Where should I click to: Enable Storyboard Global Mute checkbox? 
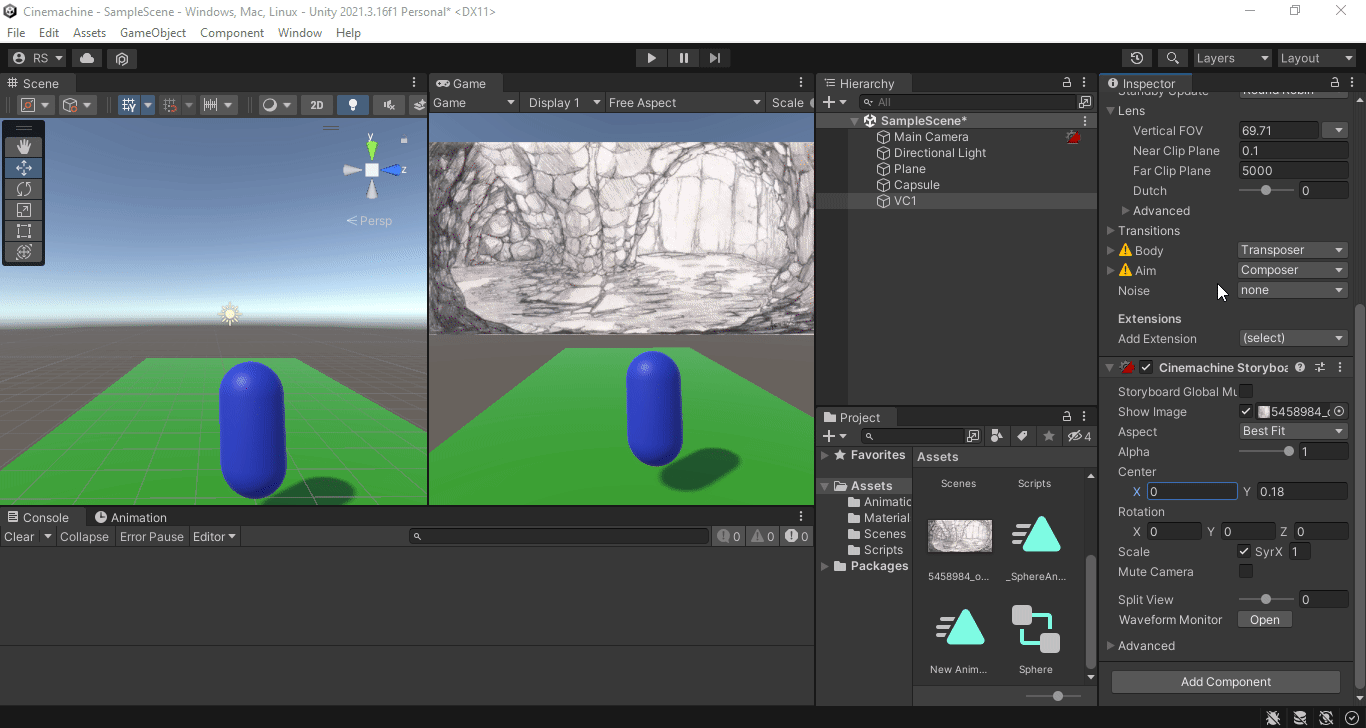1245,391
